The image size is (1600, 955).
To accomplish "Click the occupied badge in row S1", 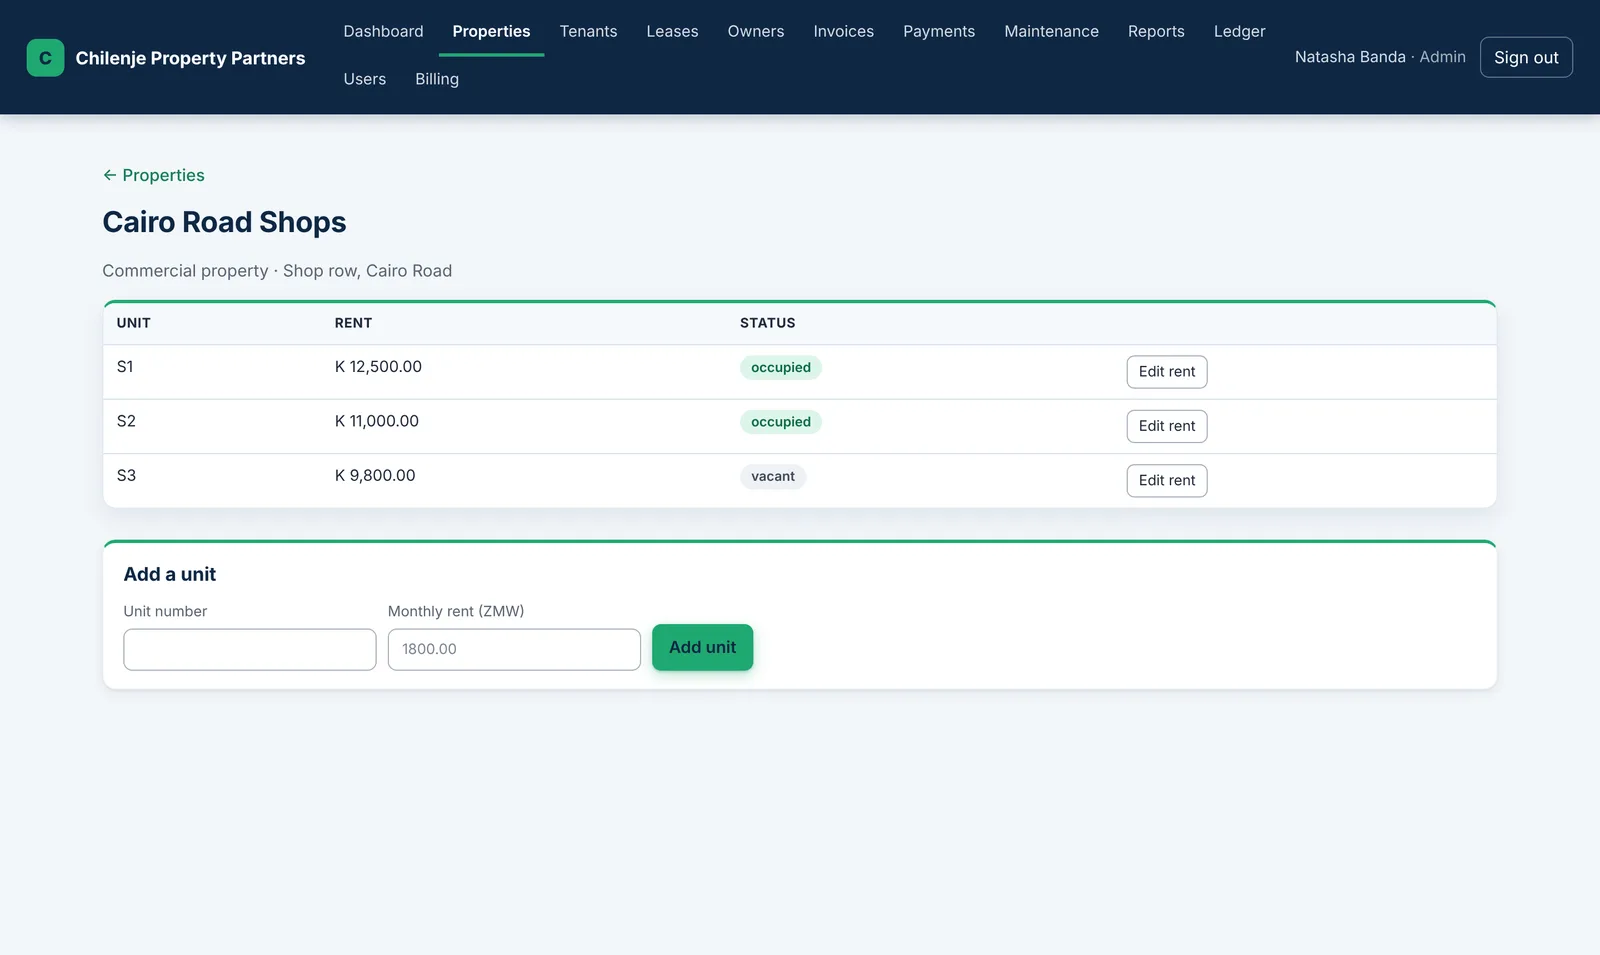I will coord(781,367).
